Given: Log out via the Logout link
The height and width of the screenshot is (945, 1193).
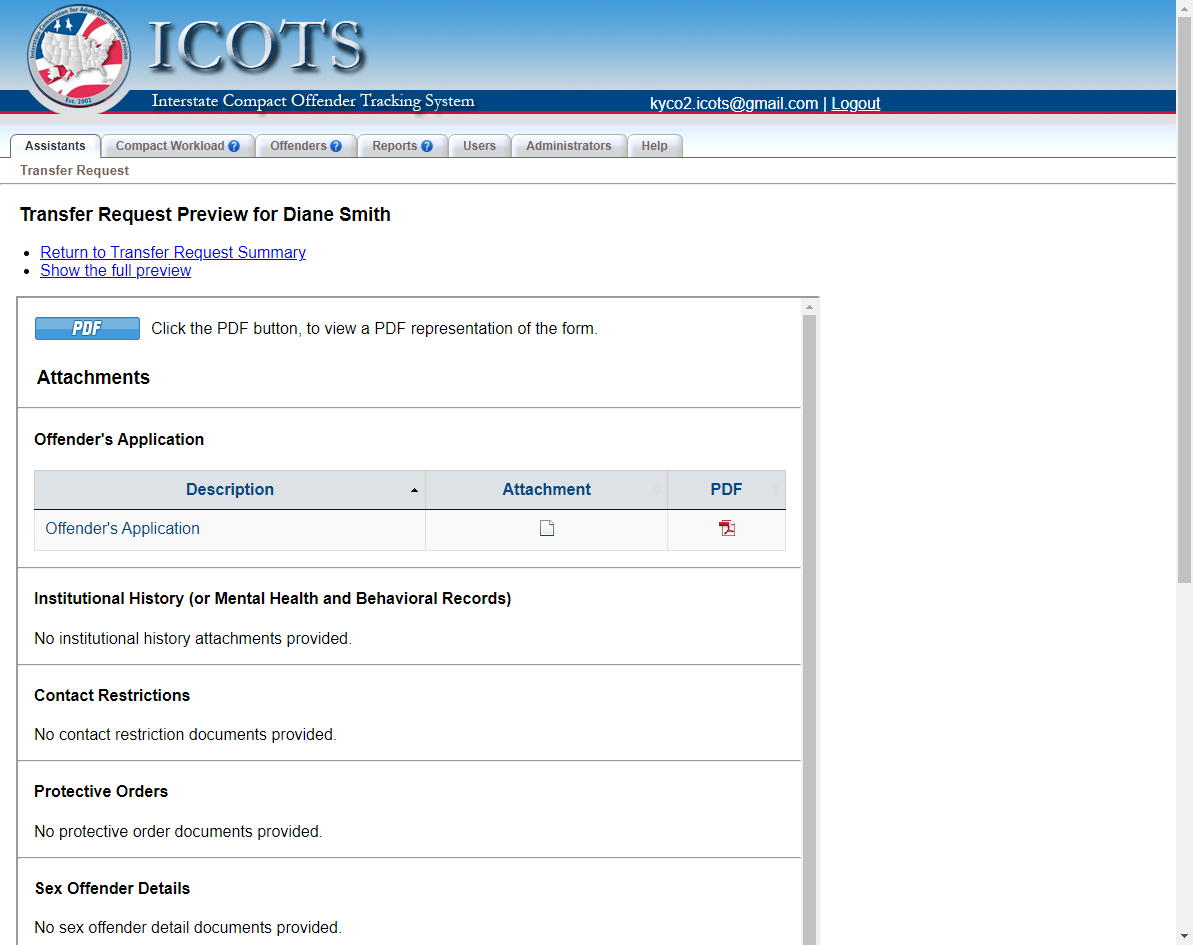Looking at the screenshot, I should [x=855, y=103].
